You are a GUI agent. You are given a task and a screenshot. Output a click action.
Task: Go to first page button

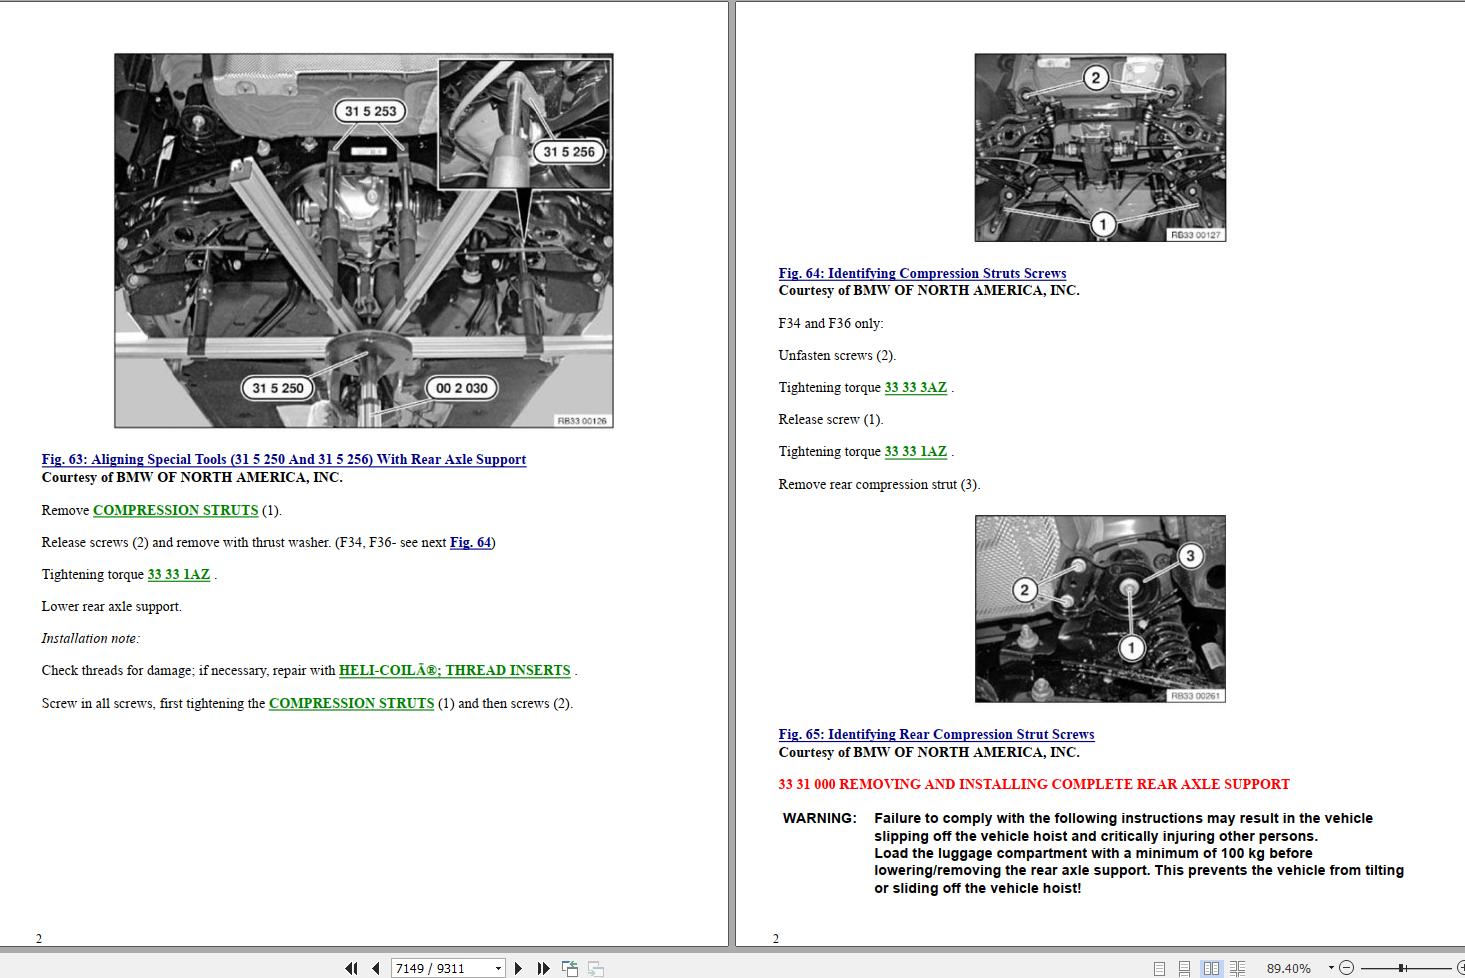pos(351,968)
